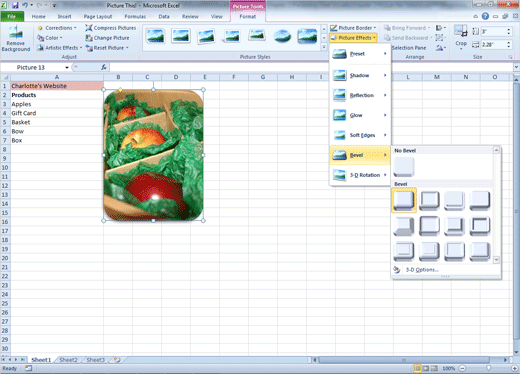Toggle Page Layout view in status bar
This screenshot has height=374, width=520.
coord(426,368)
